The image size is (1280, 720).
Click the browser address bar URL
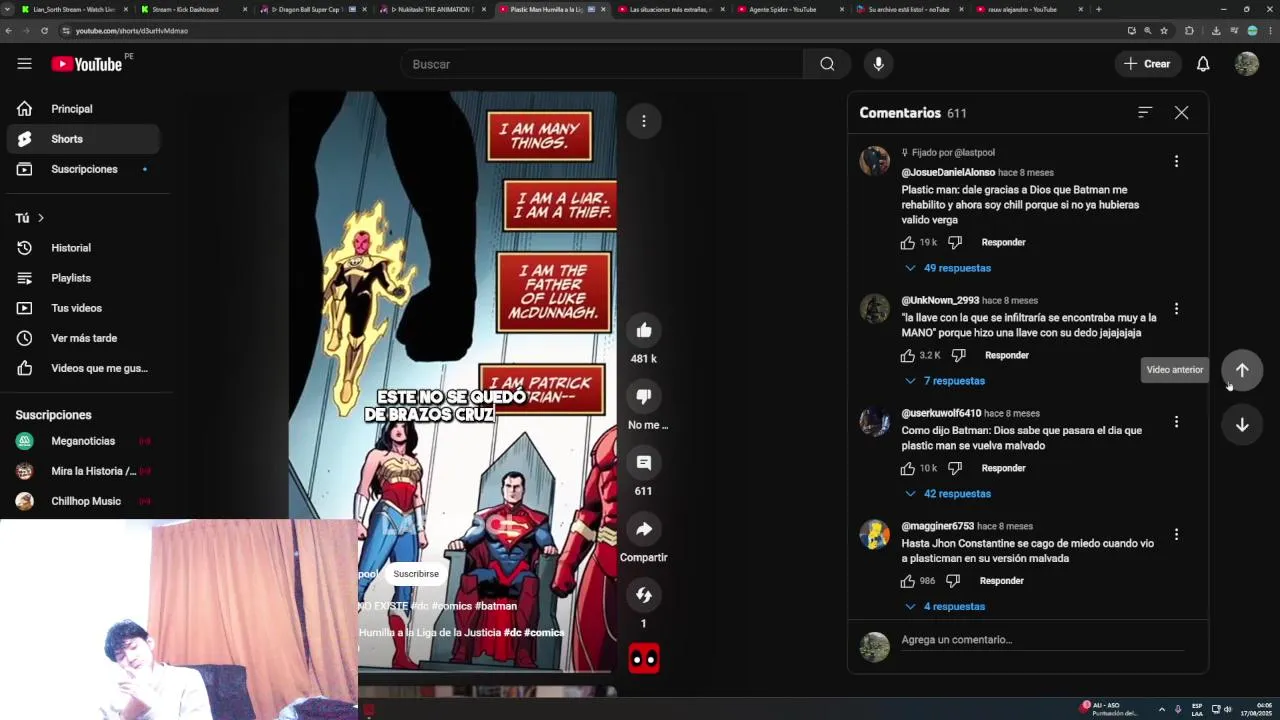(132, 31)
